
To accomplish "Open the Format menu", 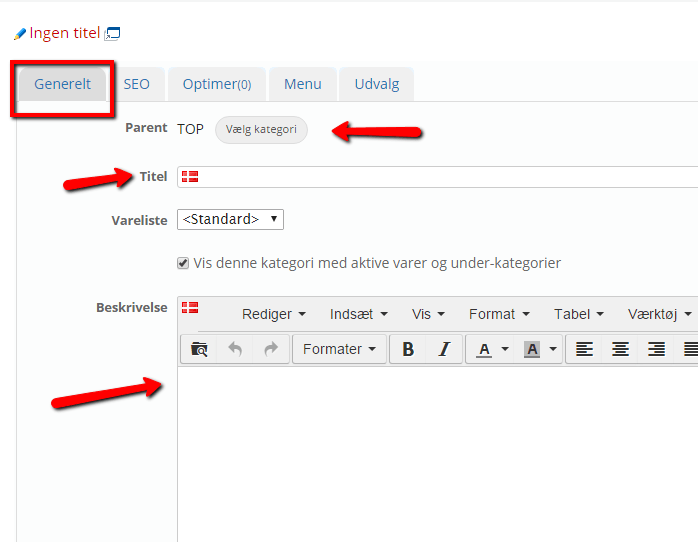I will (x=499, y=314).
